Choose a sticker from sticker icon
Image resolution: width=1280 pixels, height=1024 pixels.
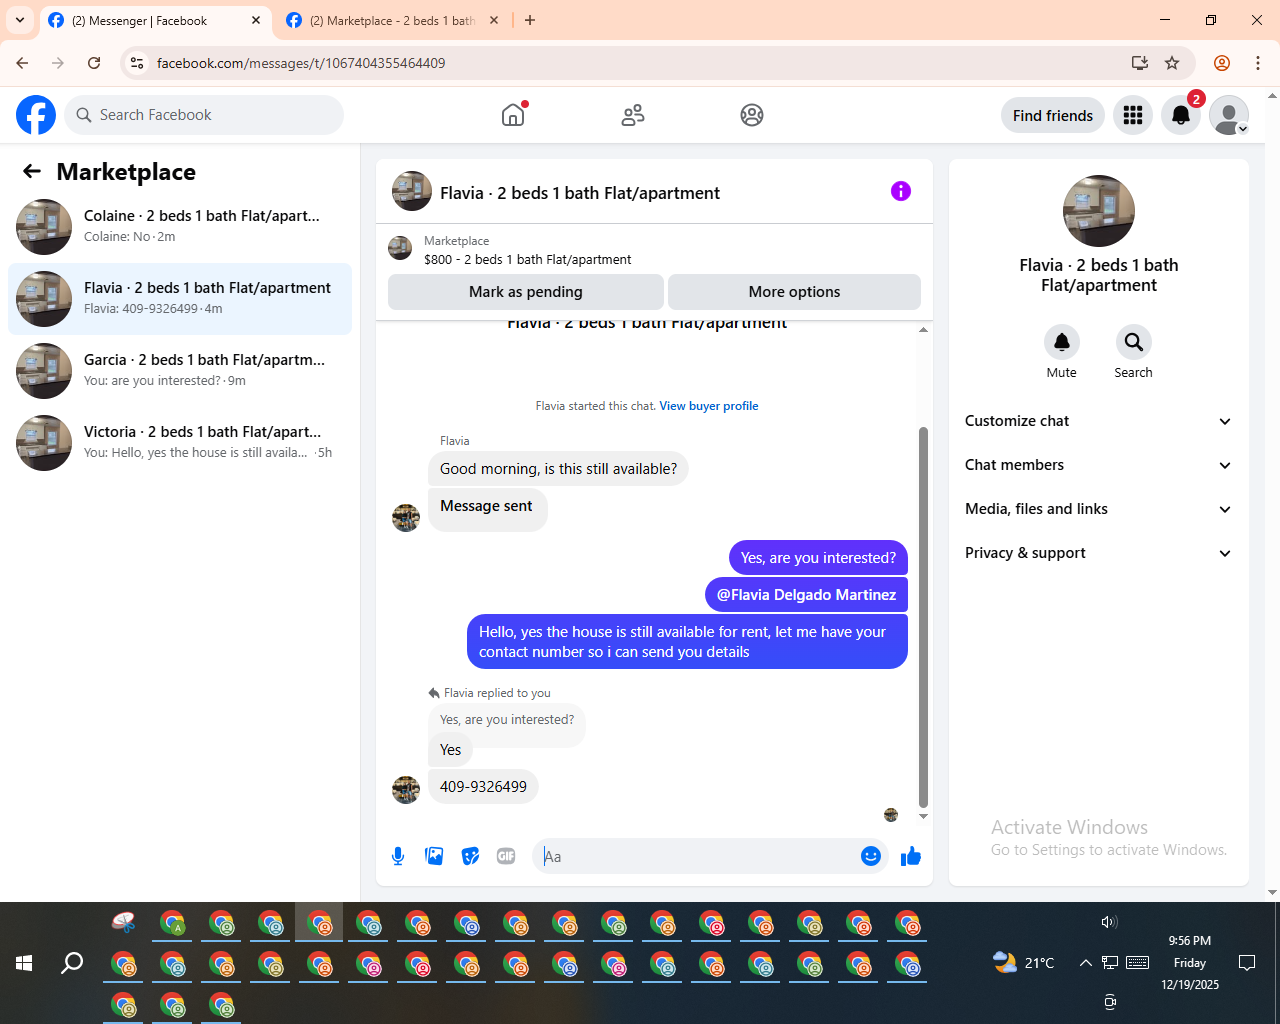(470, 856)
